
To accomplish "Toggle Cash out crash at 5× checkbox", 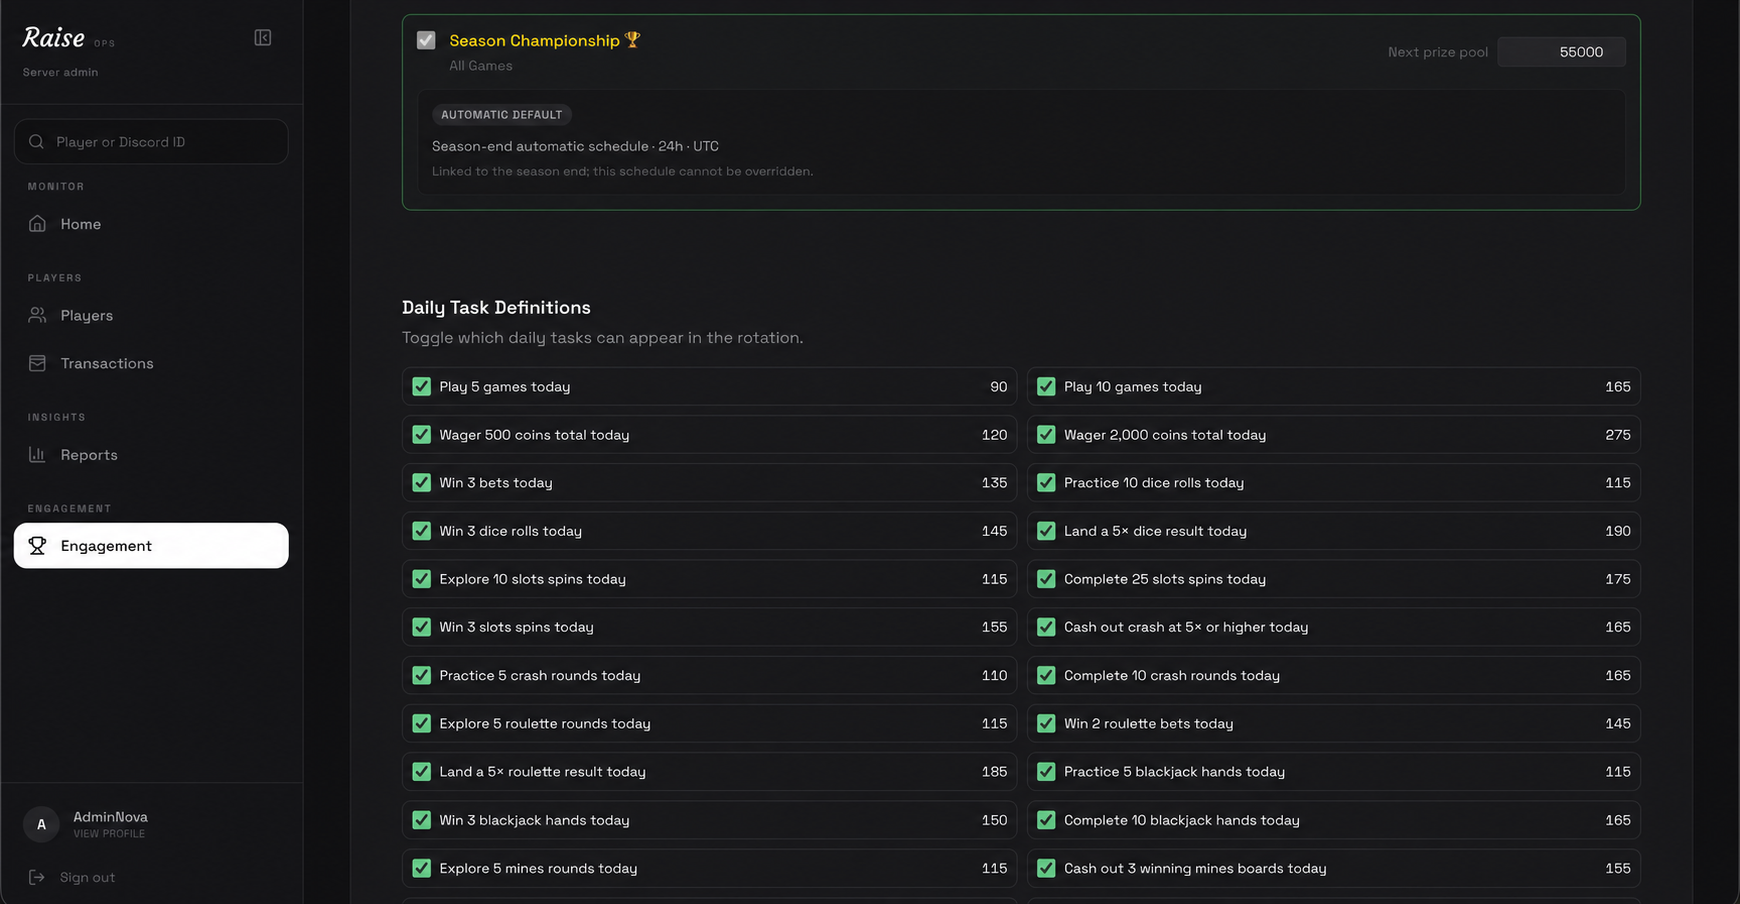I will click(x=1046, y=627).
